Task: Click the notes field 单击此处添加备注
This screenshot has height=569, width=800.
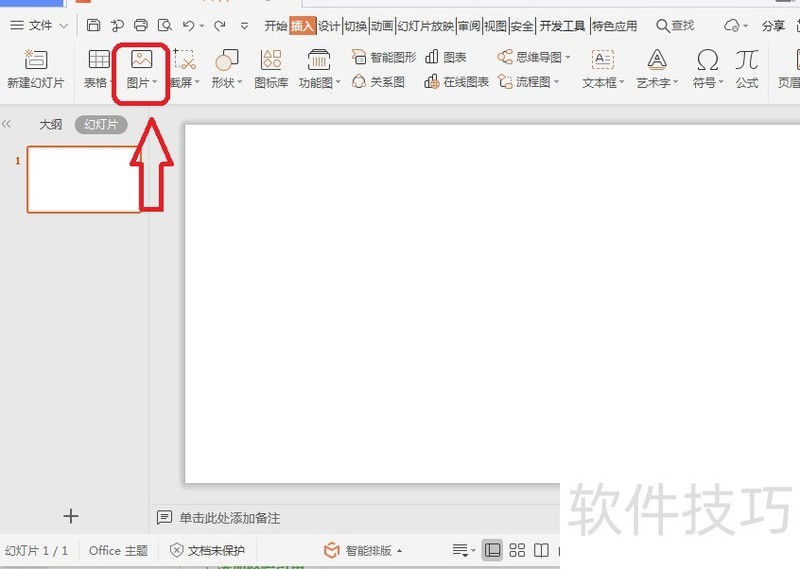Action: (230, 518)
